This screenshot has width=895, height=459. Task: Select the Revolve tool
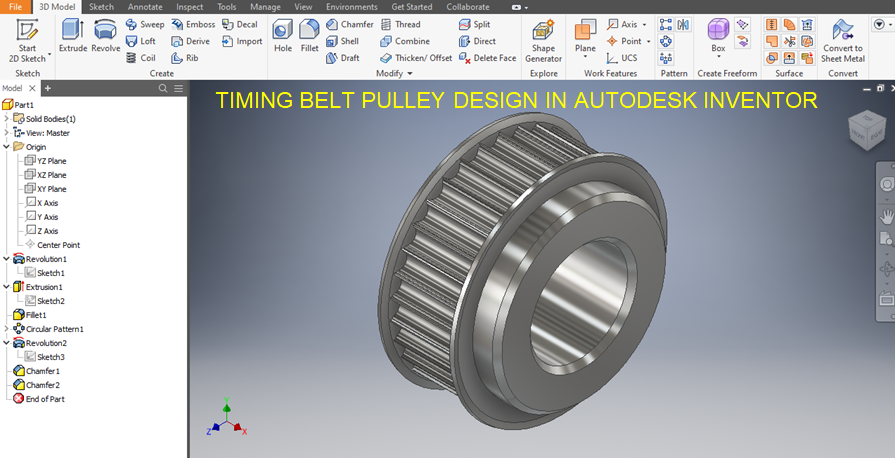point(106,36)
